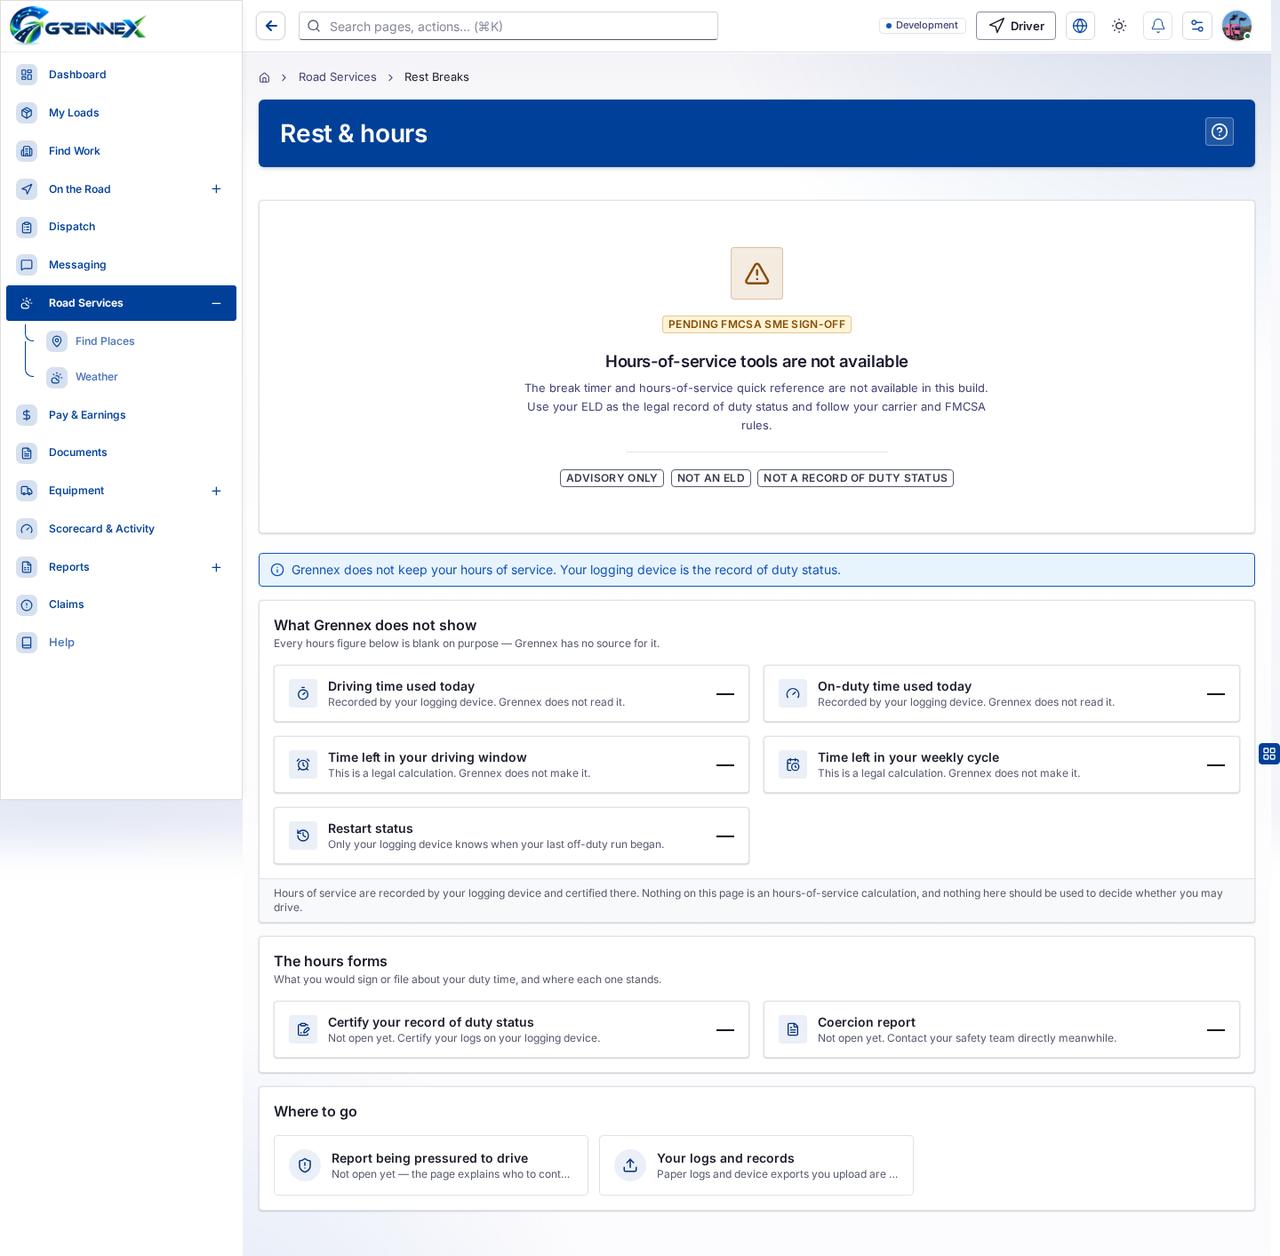
Task: Click Road Services breadcrumb link
Action: coord(337,77)
